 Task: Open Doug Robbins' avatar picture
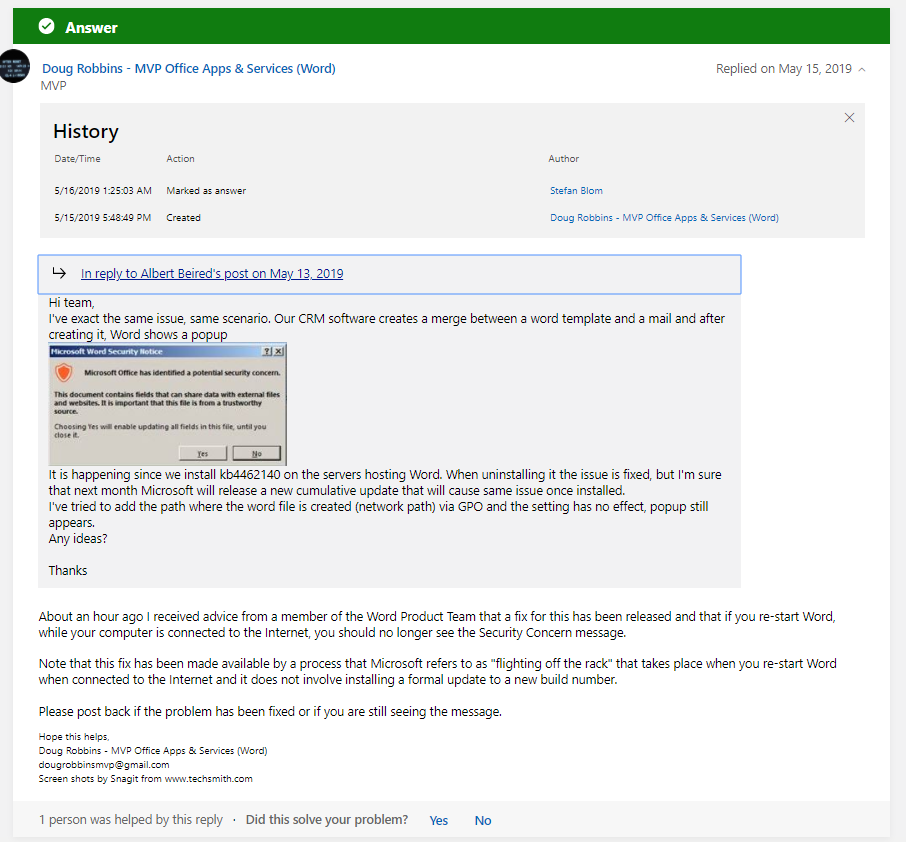click(14, 66)
